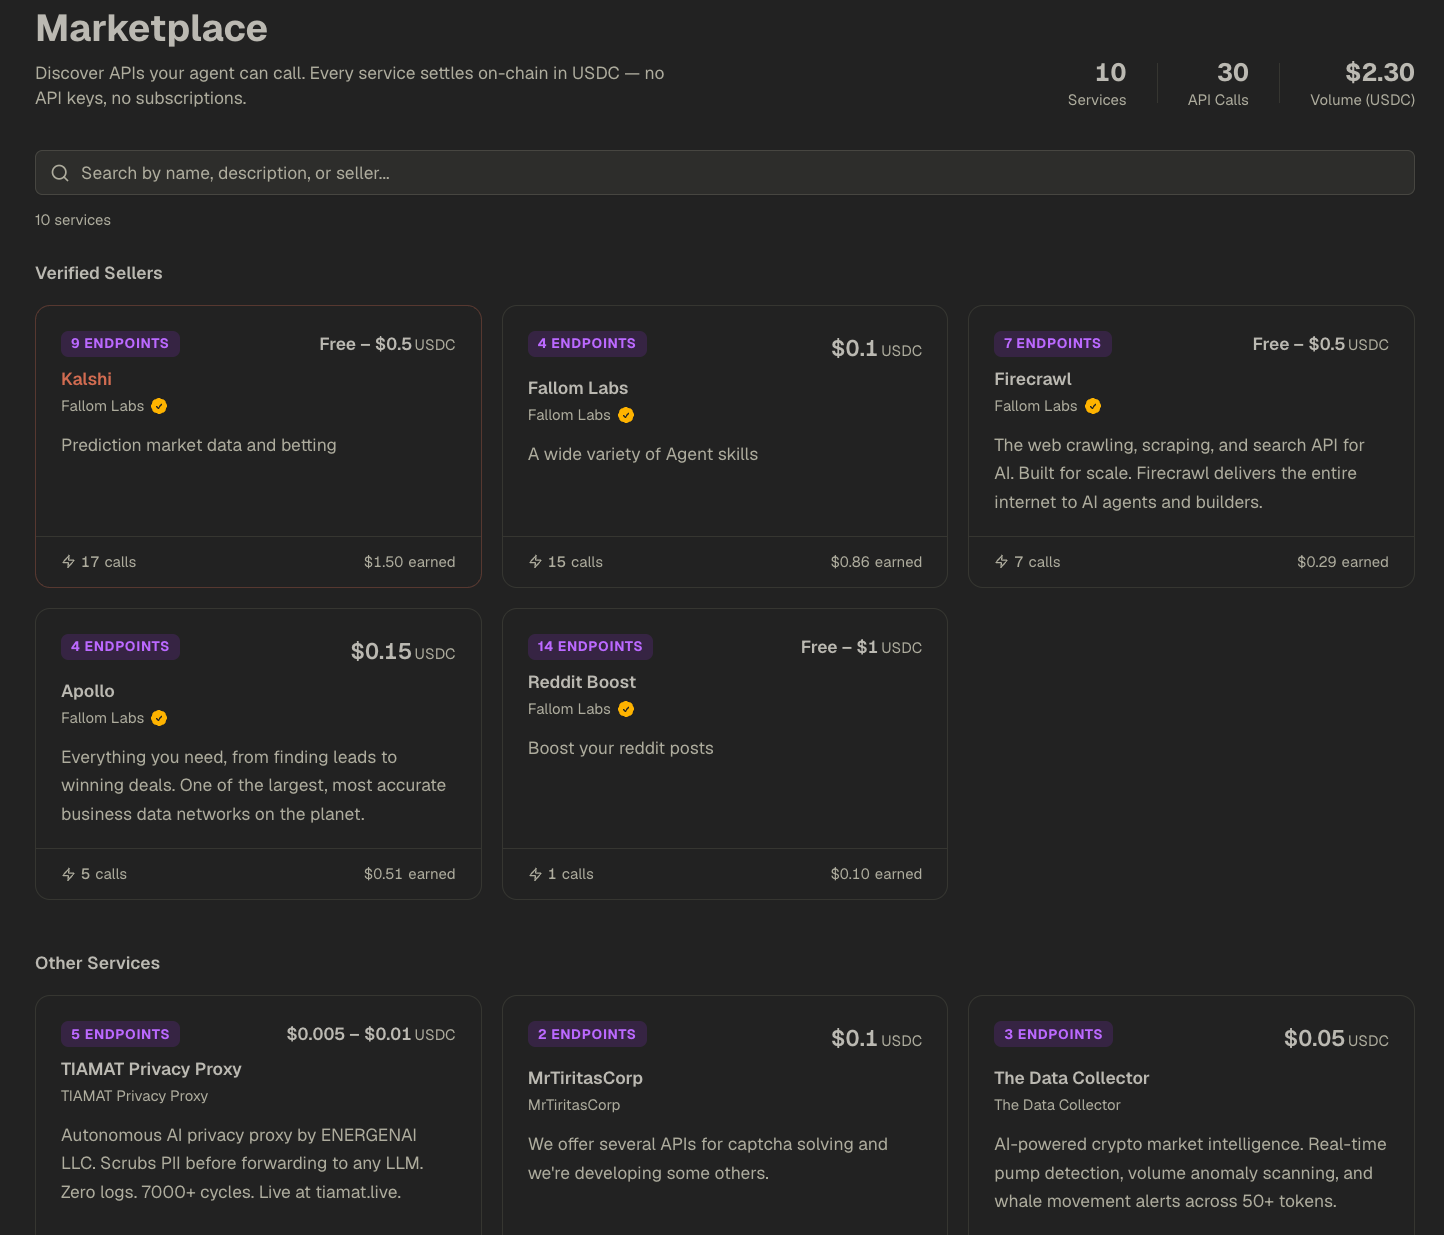
Task: Open the MrTiritasCorp service card
Action: 585,1078
